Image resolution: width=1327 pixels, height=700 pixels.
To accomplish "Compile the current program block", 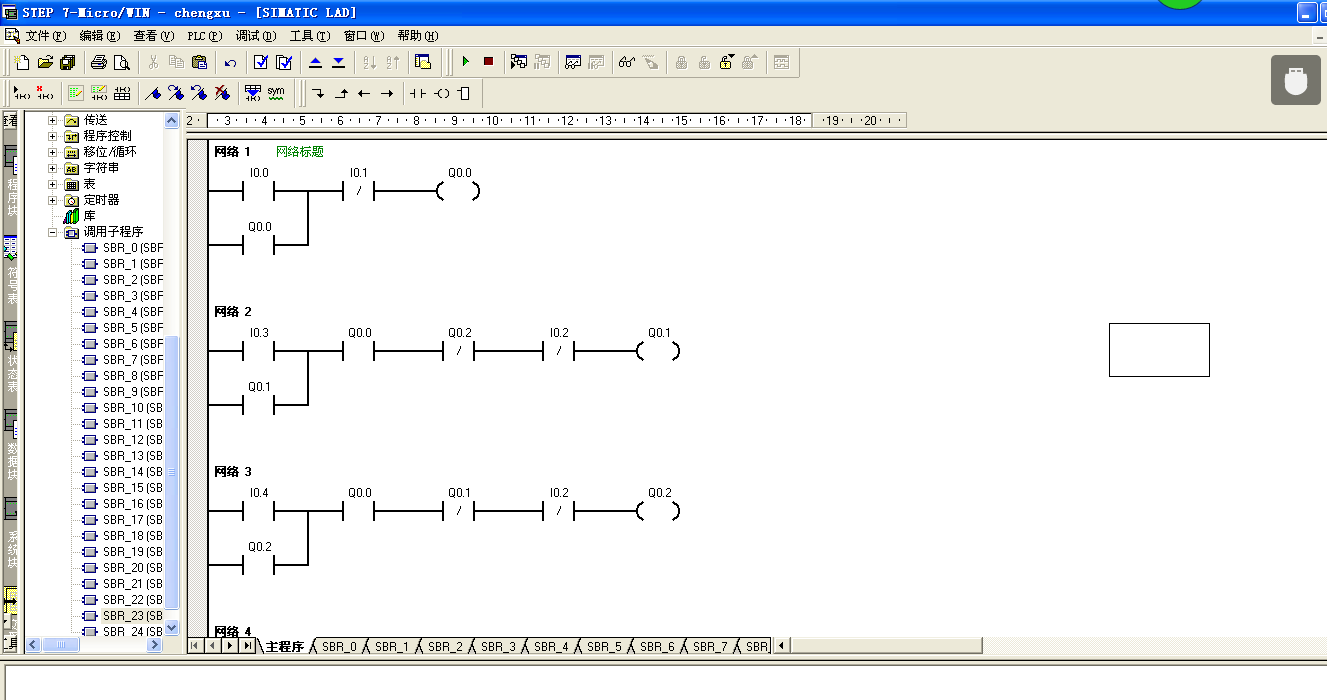I will pyautogui.click(x=260, y=62).
